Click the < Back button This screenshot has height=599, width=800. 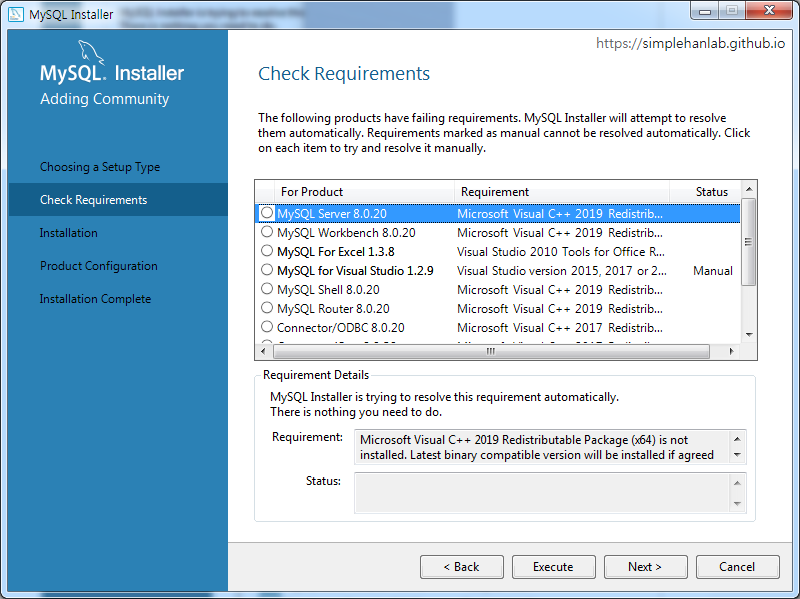point(462,567)
